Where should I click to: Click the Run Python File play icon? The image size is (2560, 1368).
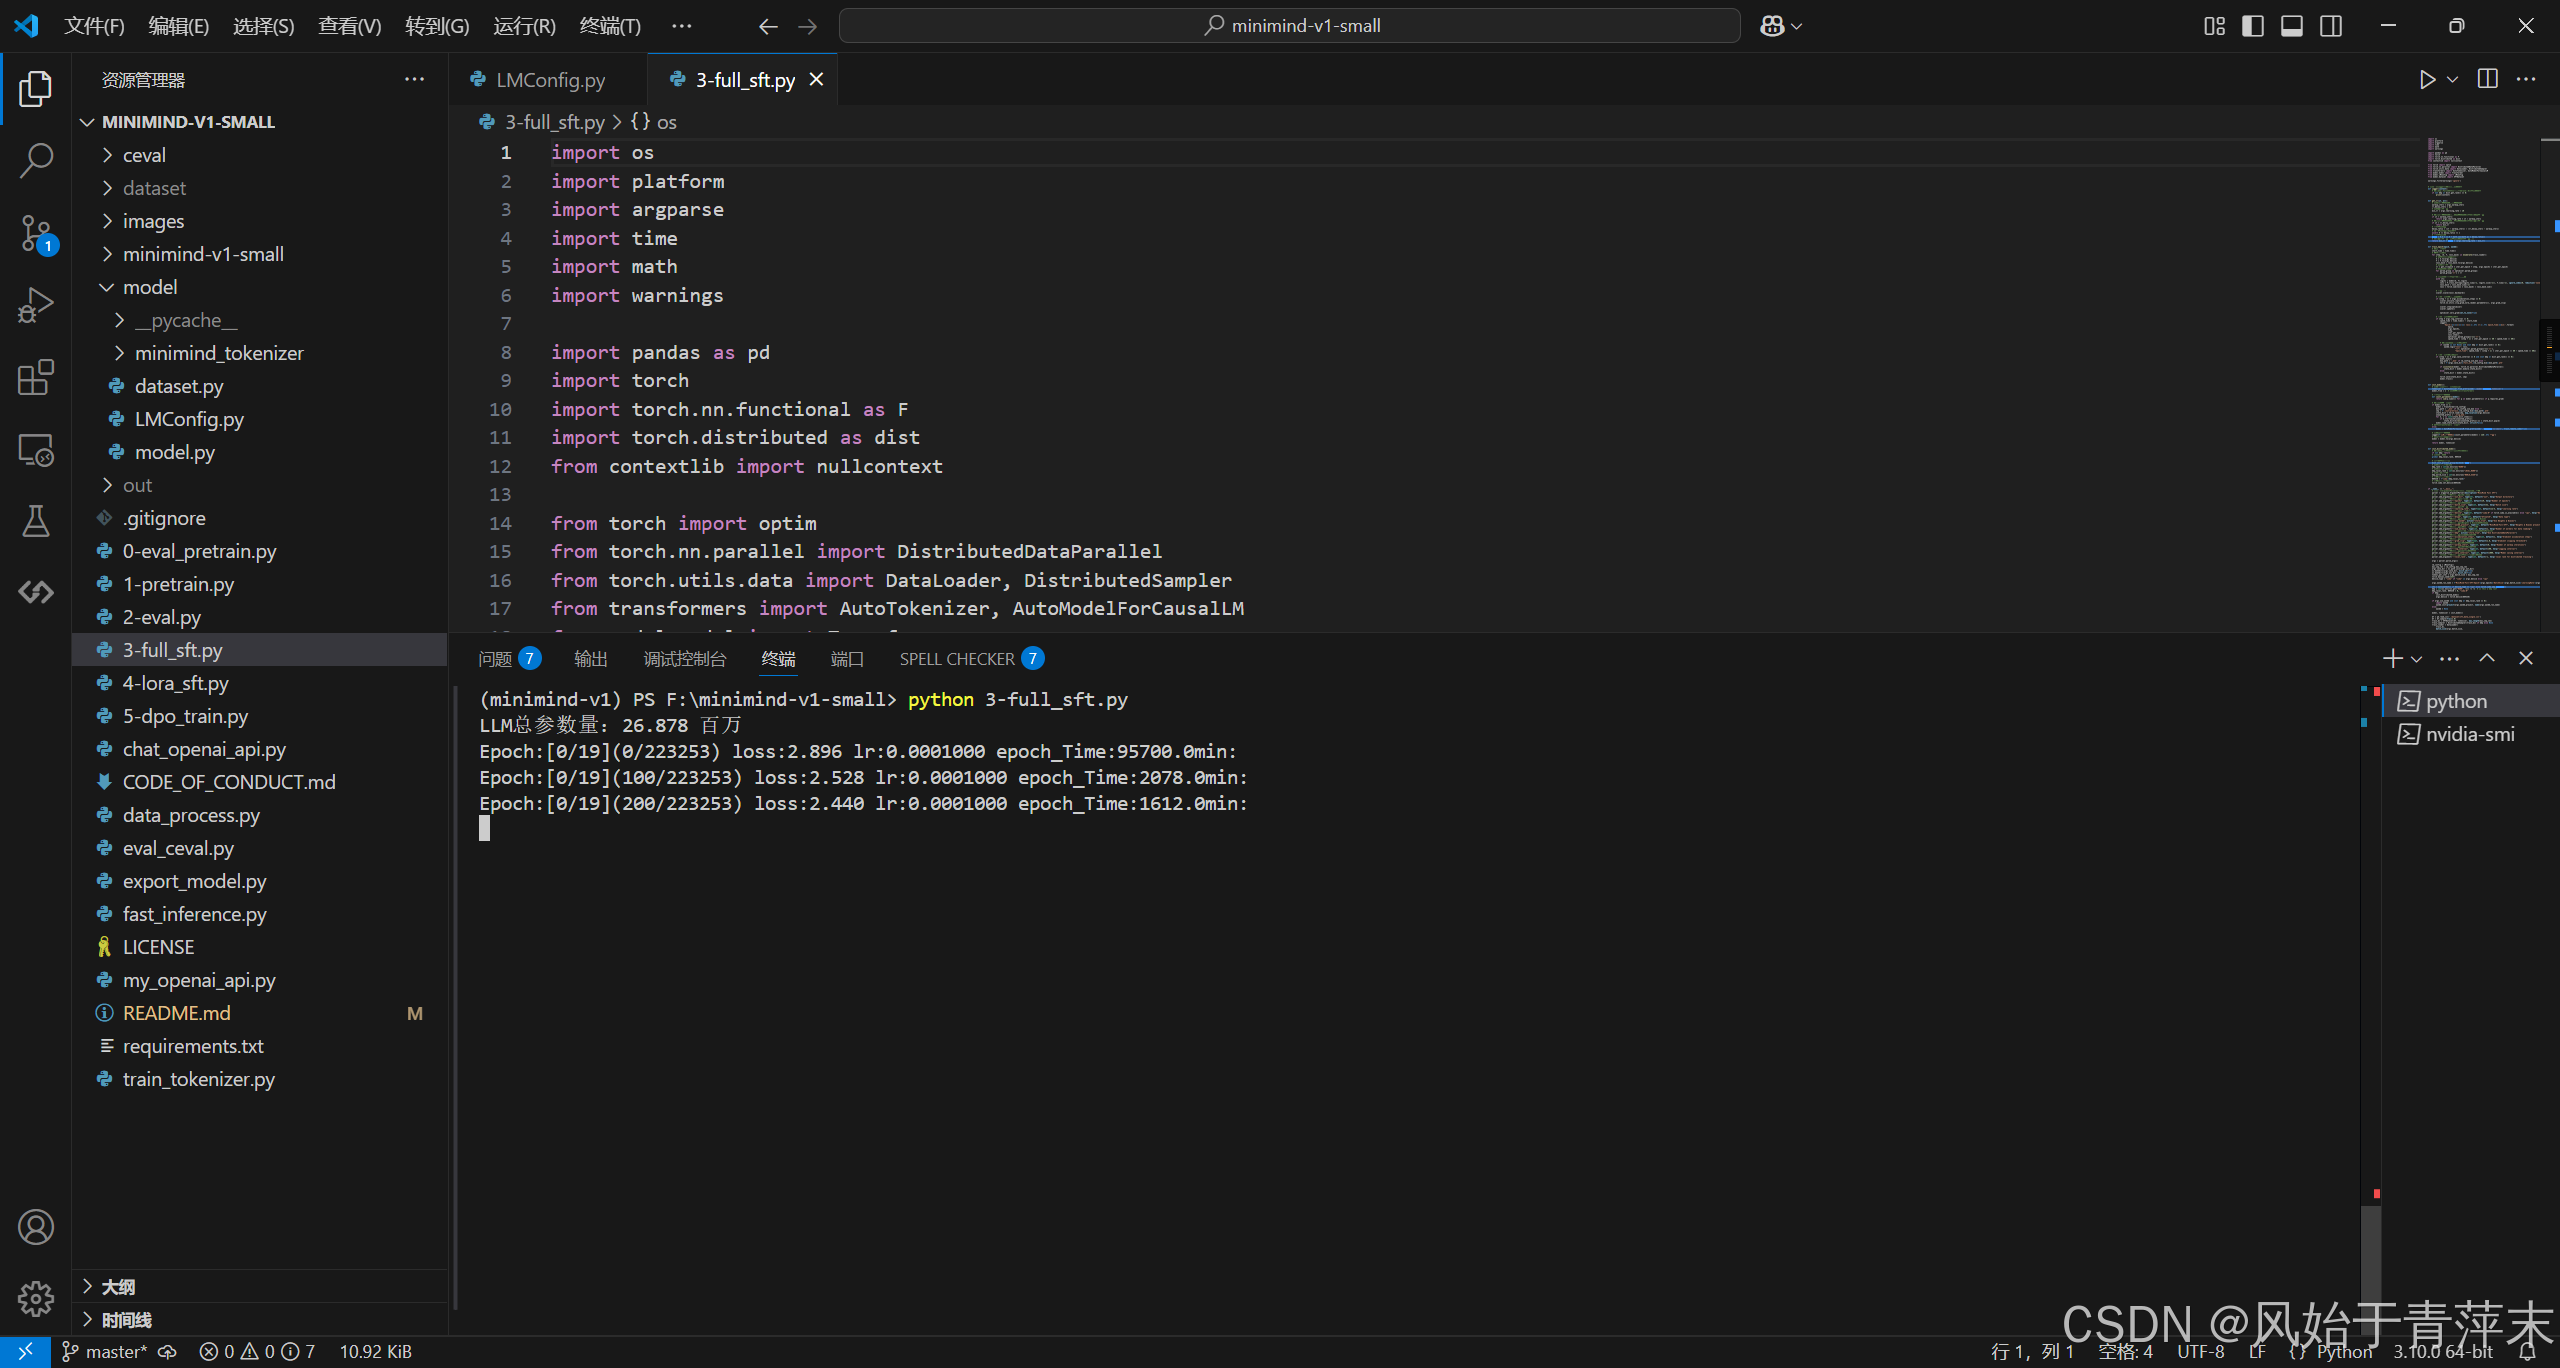click(2427, 80)
